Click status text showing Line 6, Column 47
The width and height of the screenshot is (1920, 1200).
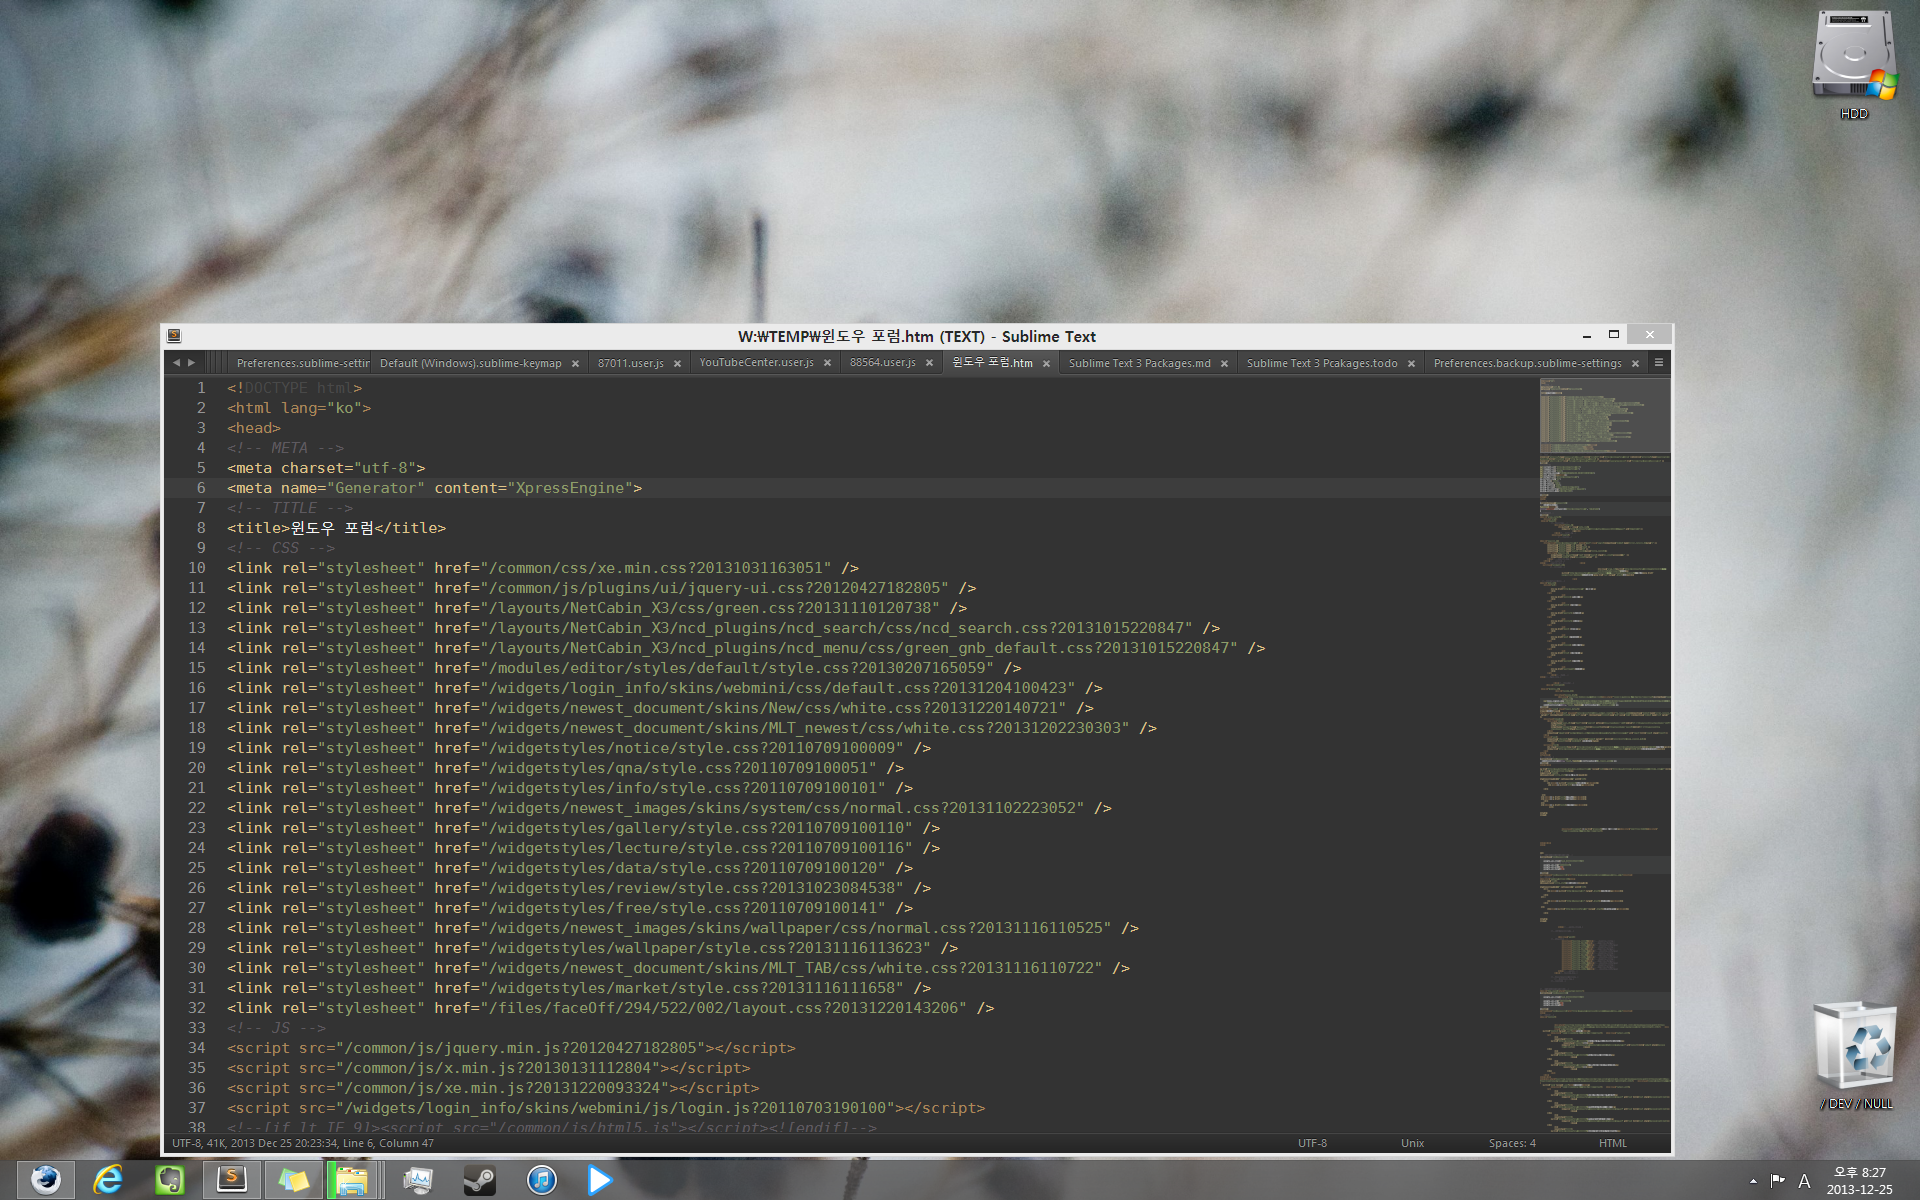pyautogui.click(x=388, y=1143)
